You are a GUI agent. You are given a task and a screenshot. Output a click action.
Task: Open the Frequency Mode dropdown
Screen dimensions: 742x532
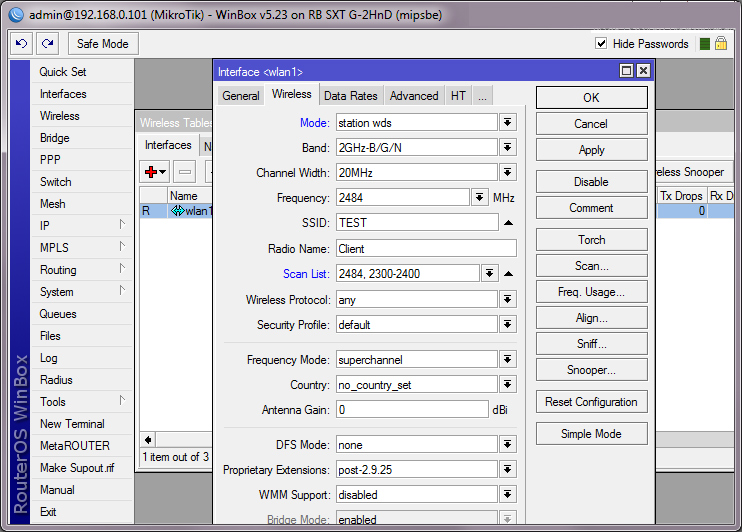point(507,360)
